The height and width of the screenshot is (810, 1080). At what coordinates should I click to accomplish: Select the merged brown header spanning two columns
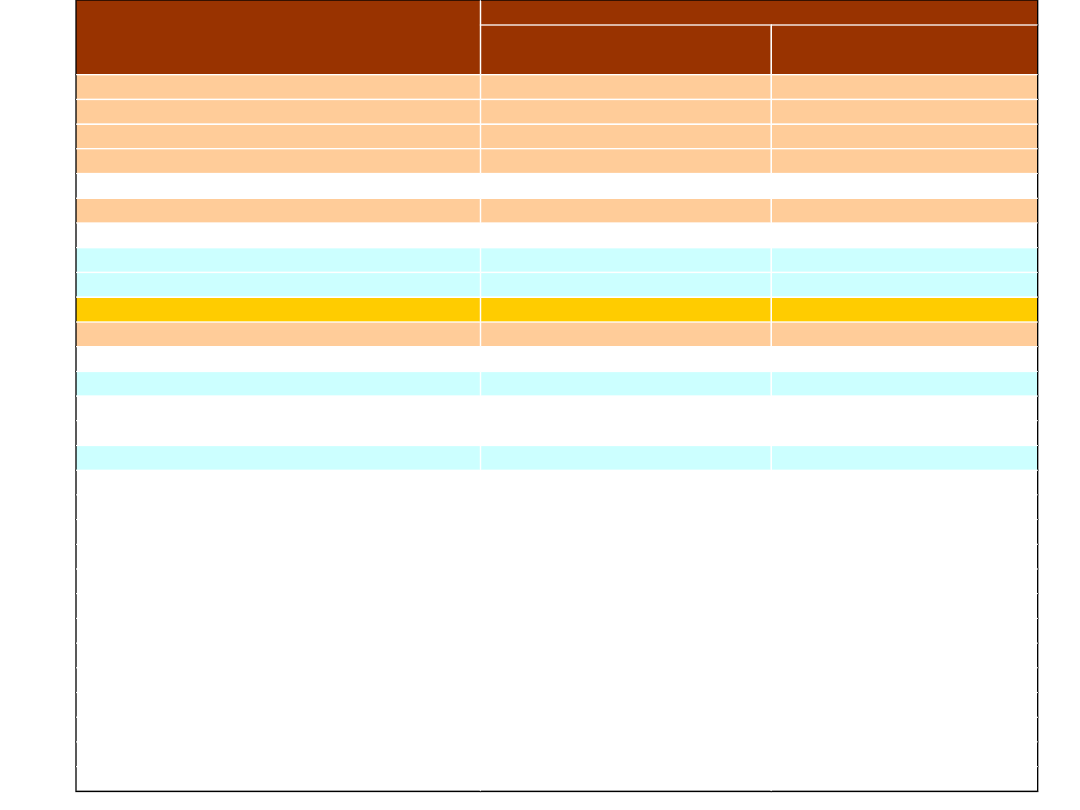758,12
